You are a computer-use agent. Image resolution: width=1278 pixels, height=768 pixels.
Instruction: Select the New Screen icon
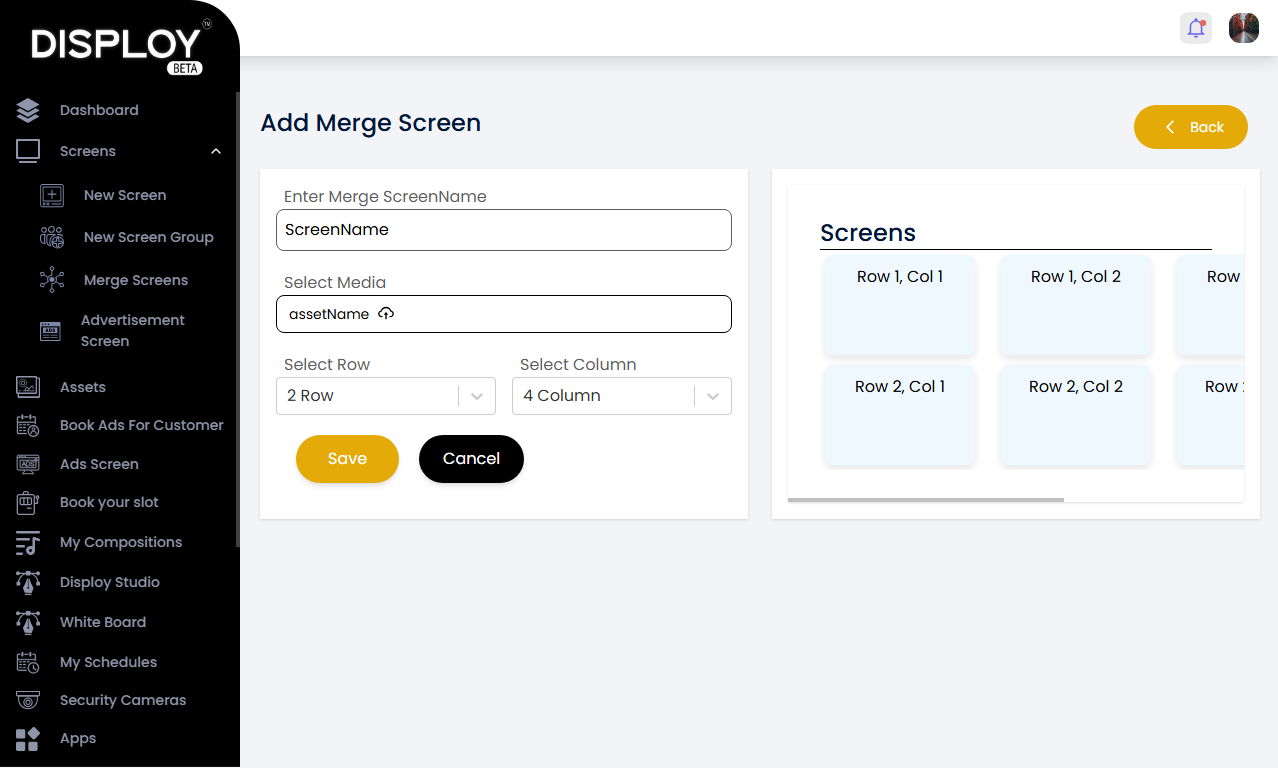point(50,195)
